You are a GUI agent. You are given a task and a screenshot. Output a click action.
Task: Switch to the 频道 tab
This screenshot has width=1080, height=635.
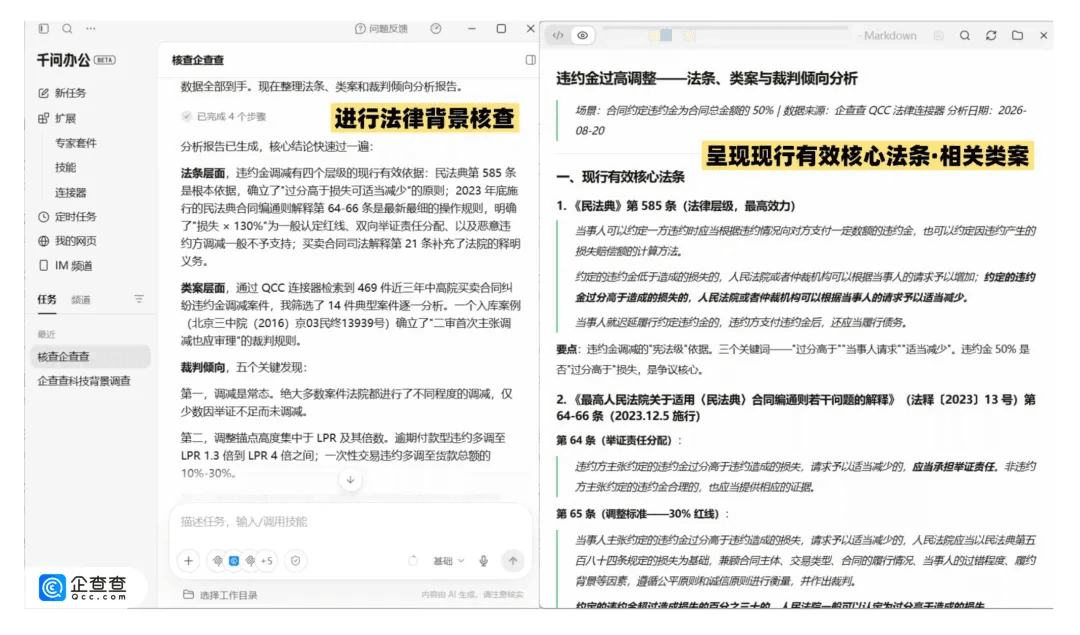pos(81,300)
